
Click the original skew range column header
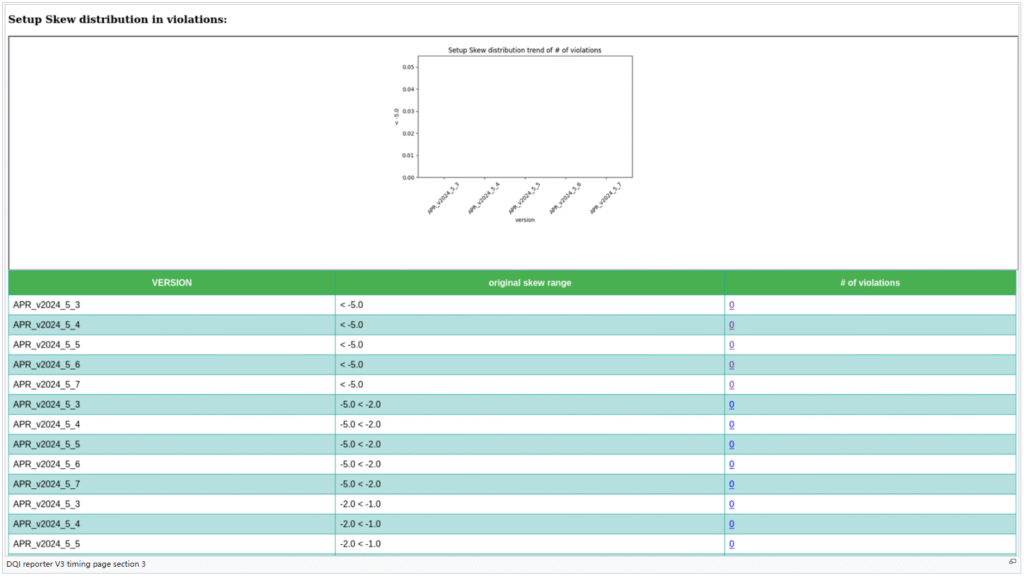click(x=530, y=283)
